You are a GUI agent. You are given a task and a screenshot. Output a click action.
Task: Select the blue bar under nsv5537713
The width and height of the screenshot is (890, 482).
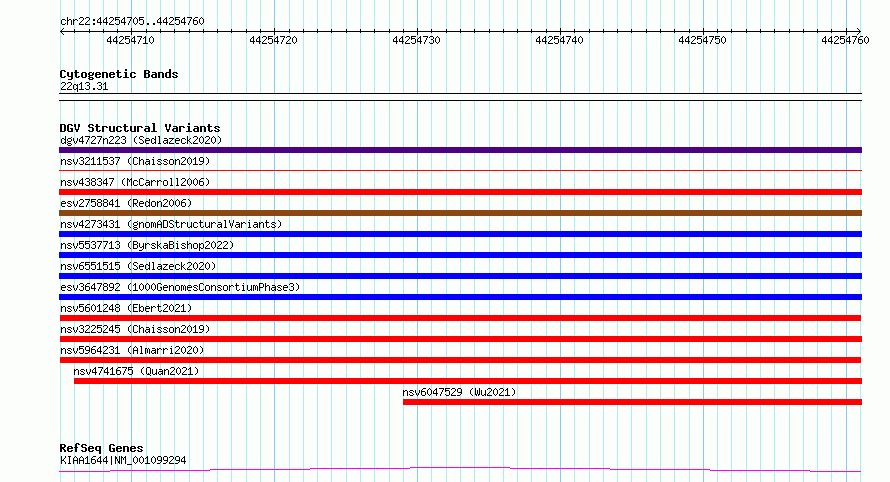pyautogui.click(x=460, y=255)
